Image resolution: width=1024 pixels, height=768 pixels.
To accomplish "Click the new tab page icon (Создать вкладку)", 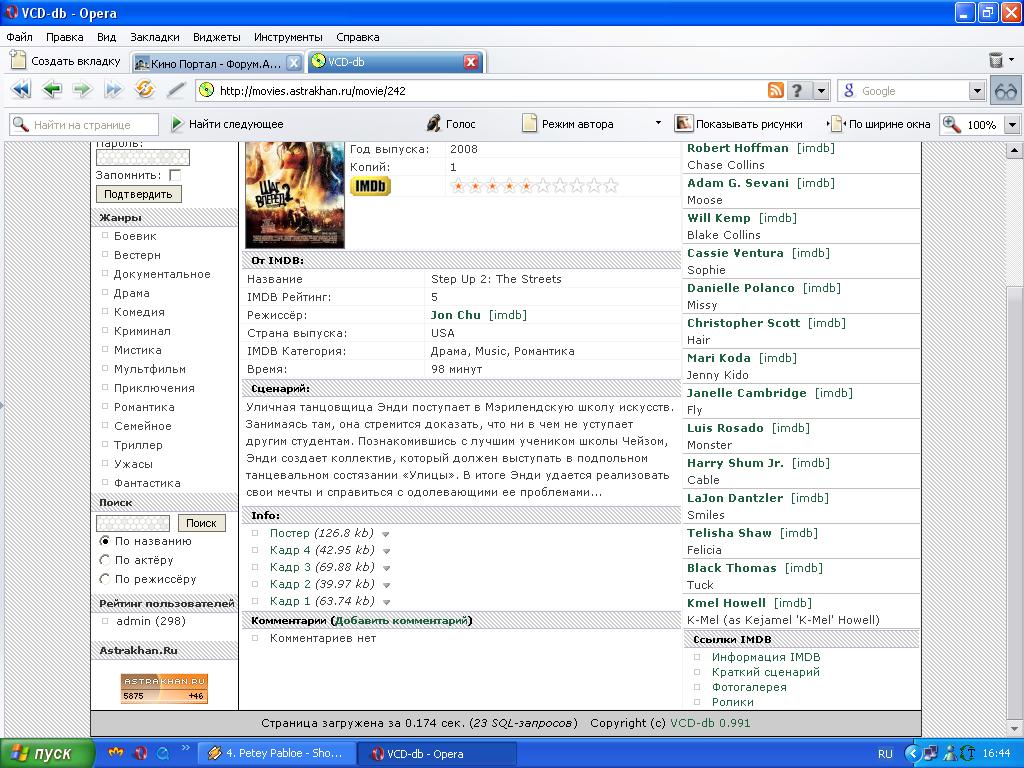I will [x=18, y=61].
